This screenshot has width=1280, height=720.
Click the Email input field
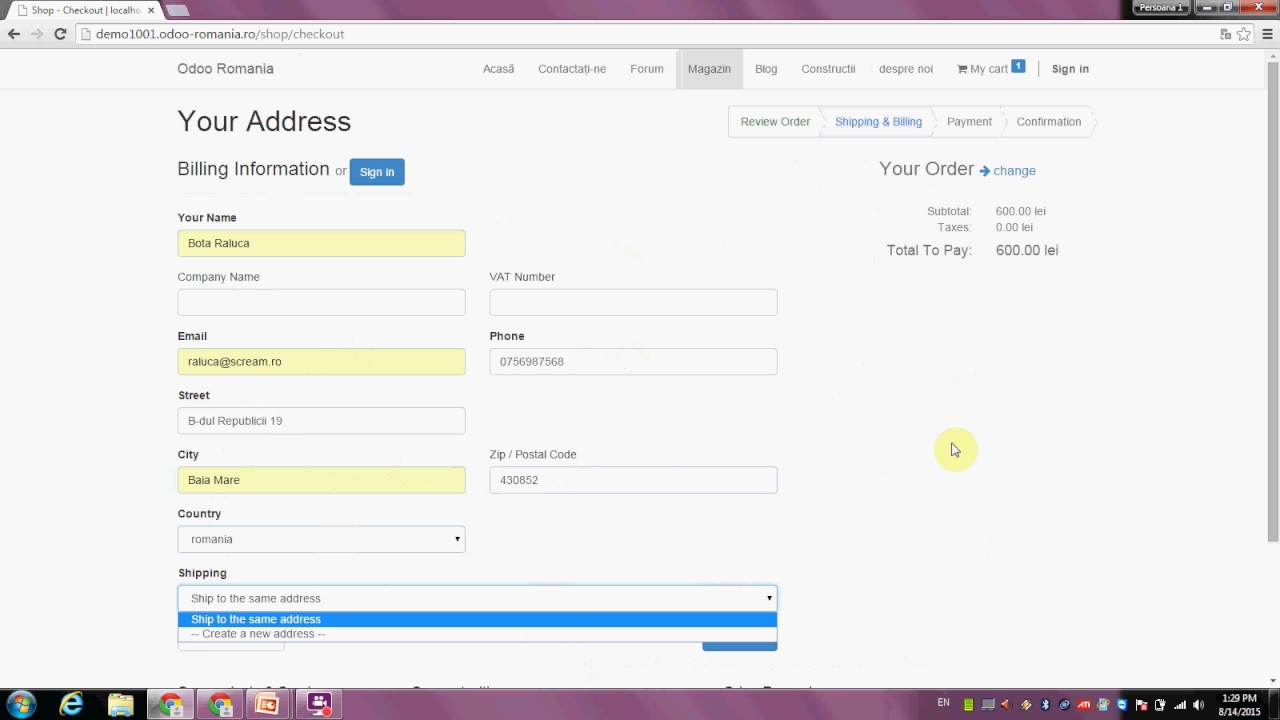(321, 361)
